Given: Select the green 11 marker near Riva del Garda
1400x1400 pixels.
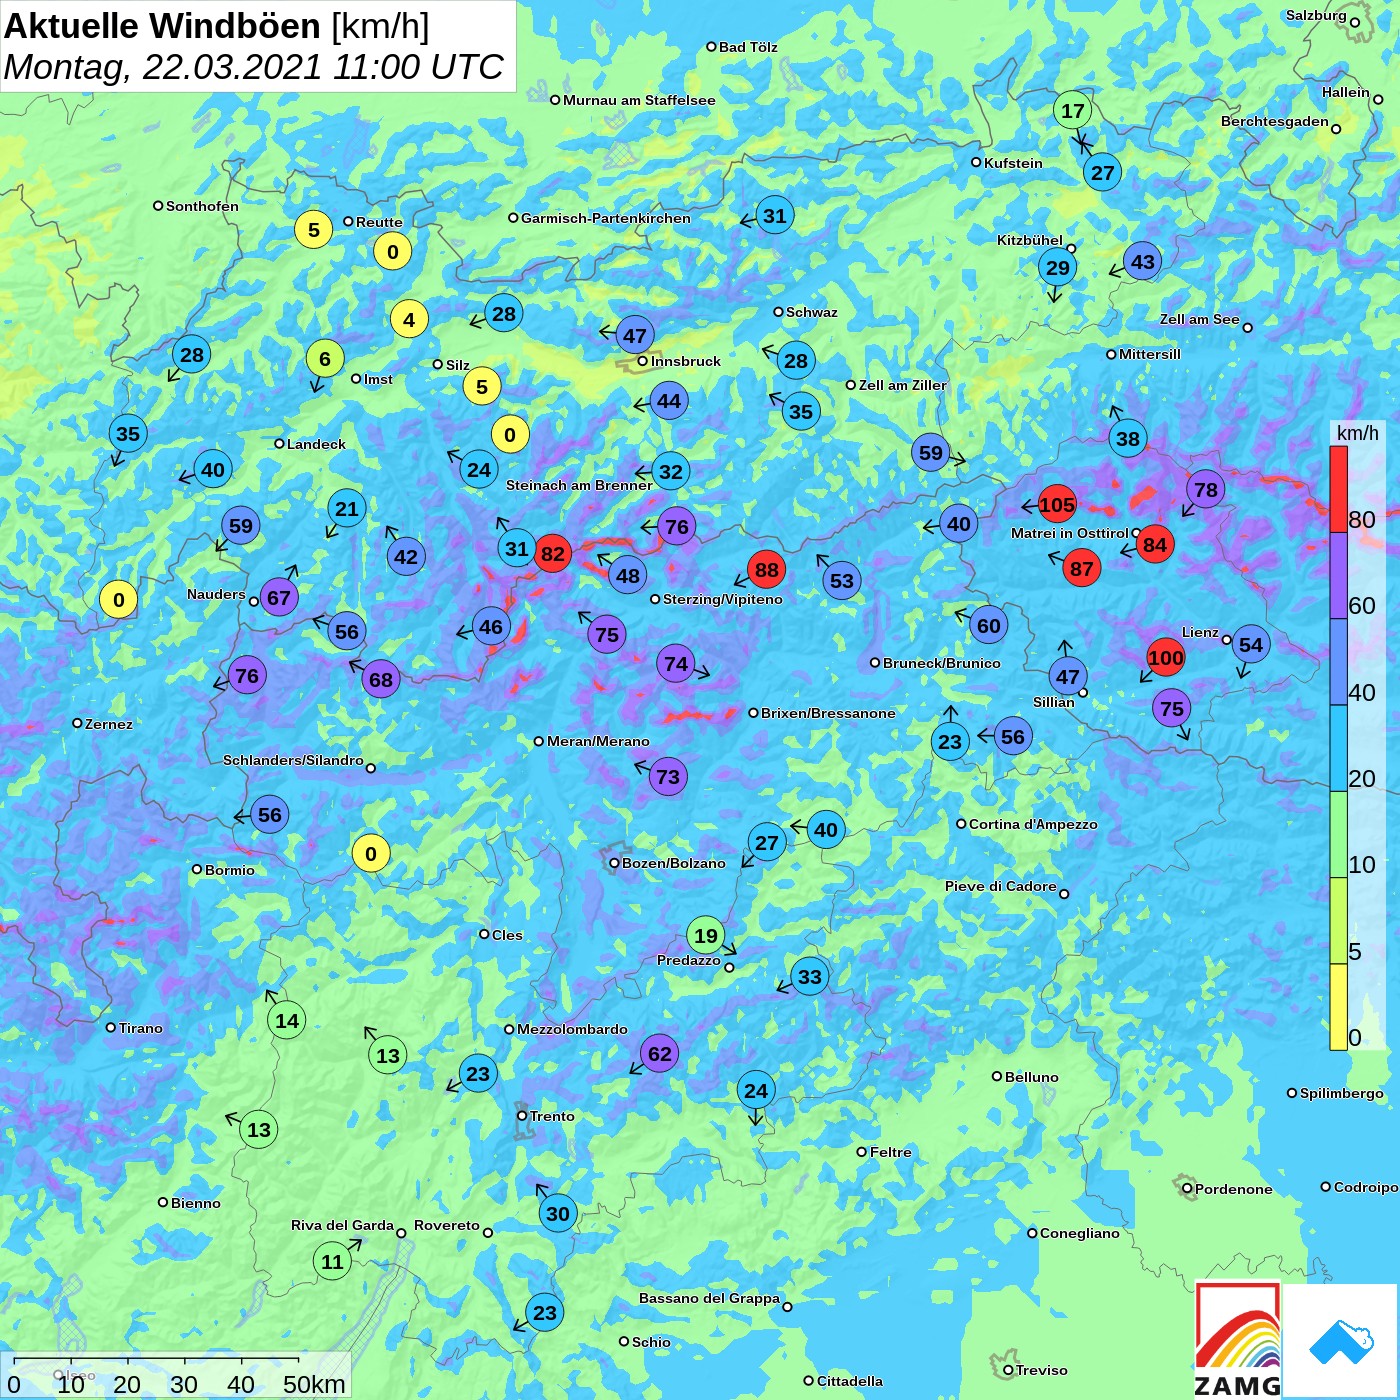Looking at the screenshot, I should click(x=332, y=1262).
